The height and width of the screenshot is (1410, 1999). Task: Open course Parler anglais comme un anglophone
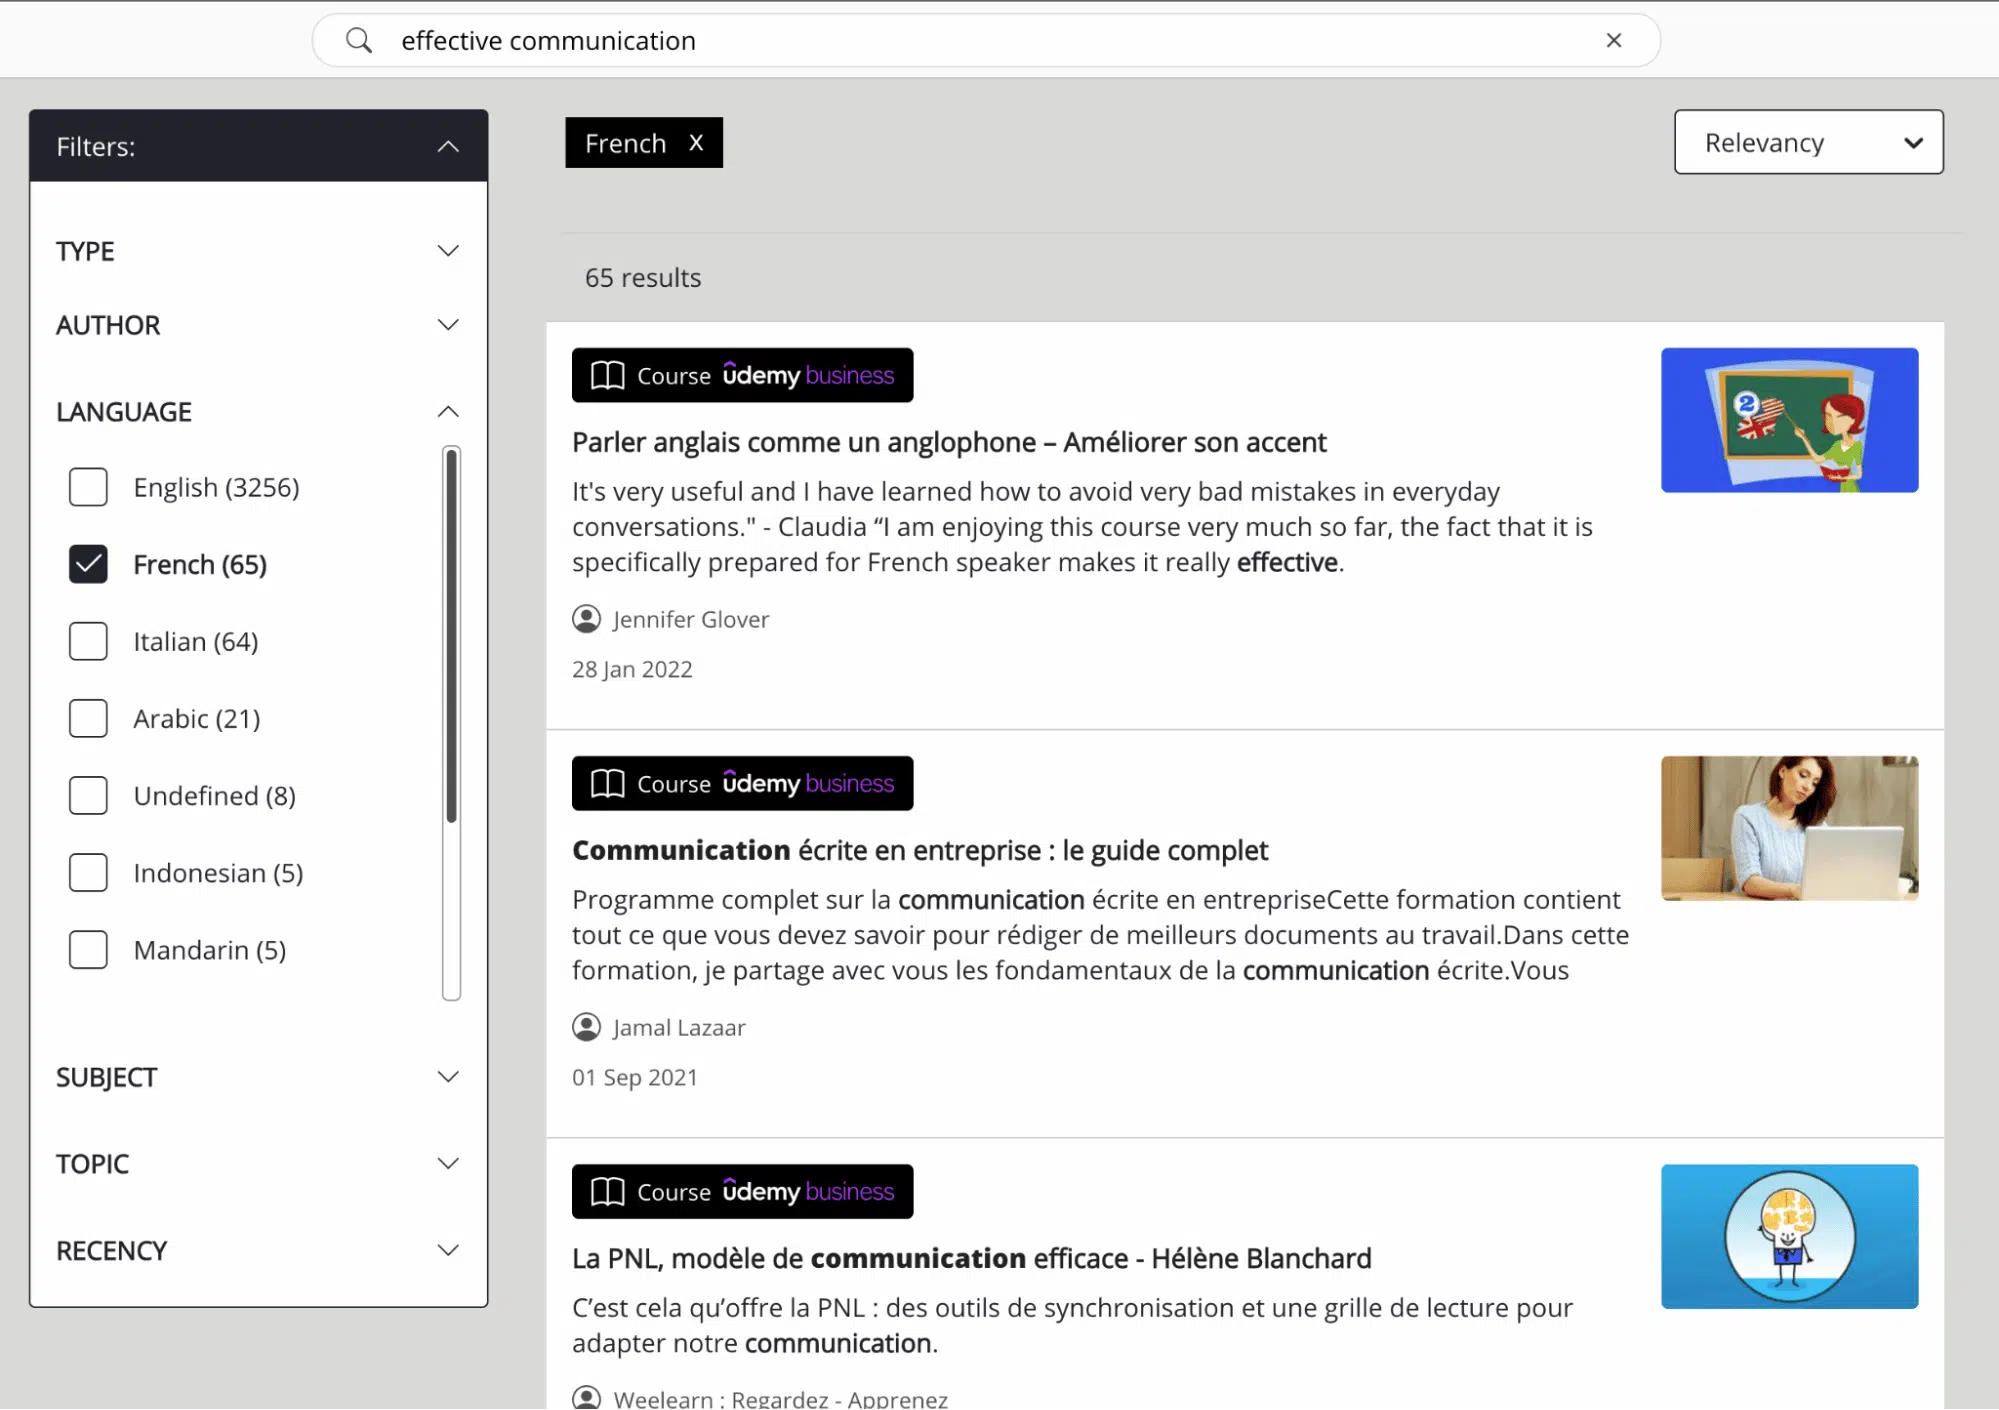click(x=949, y=442)
